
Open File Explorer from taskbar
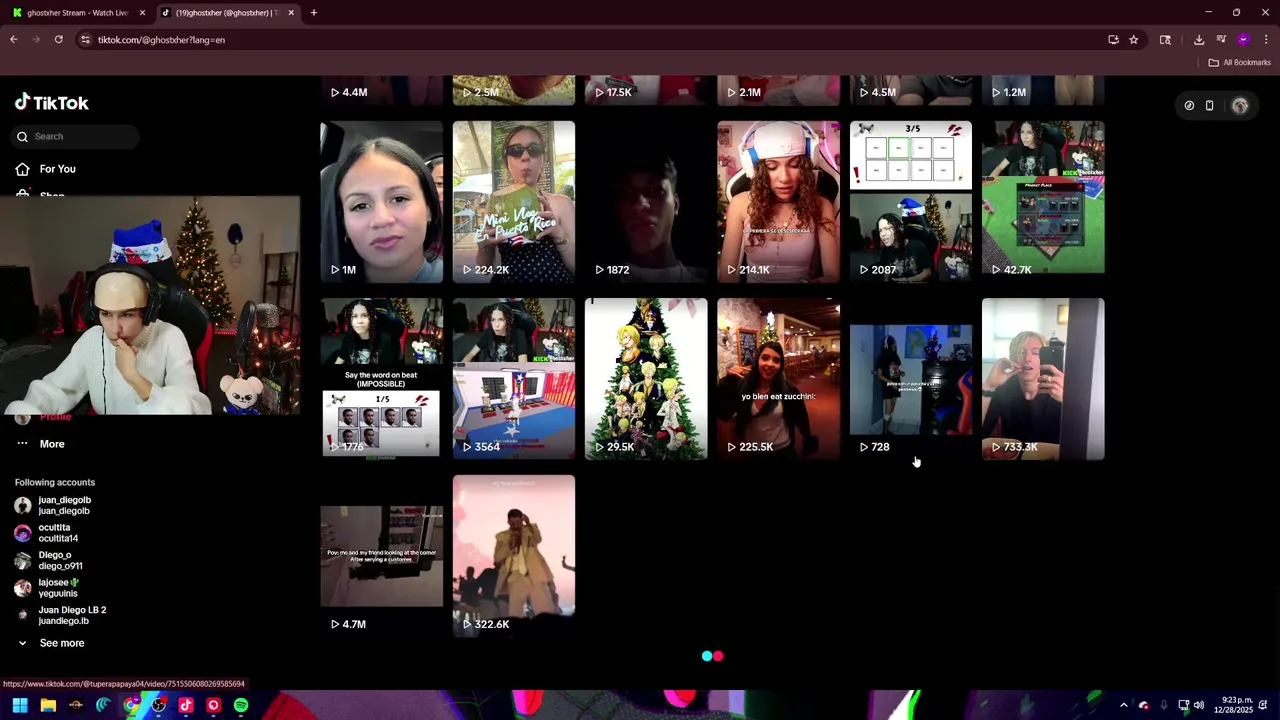tap(47, 705)
